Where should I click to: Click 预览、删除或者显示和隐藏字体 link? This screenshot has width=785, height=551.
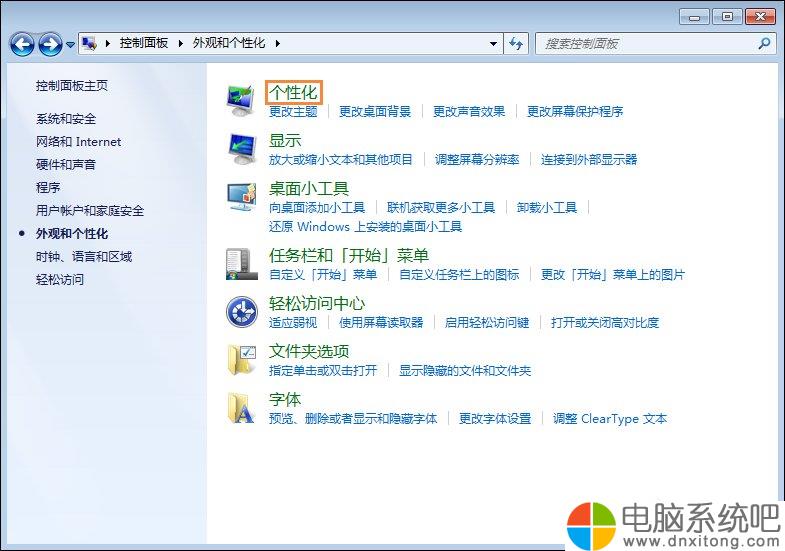point(353,418)
